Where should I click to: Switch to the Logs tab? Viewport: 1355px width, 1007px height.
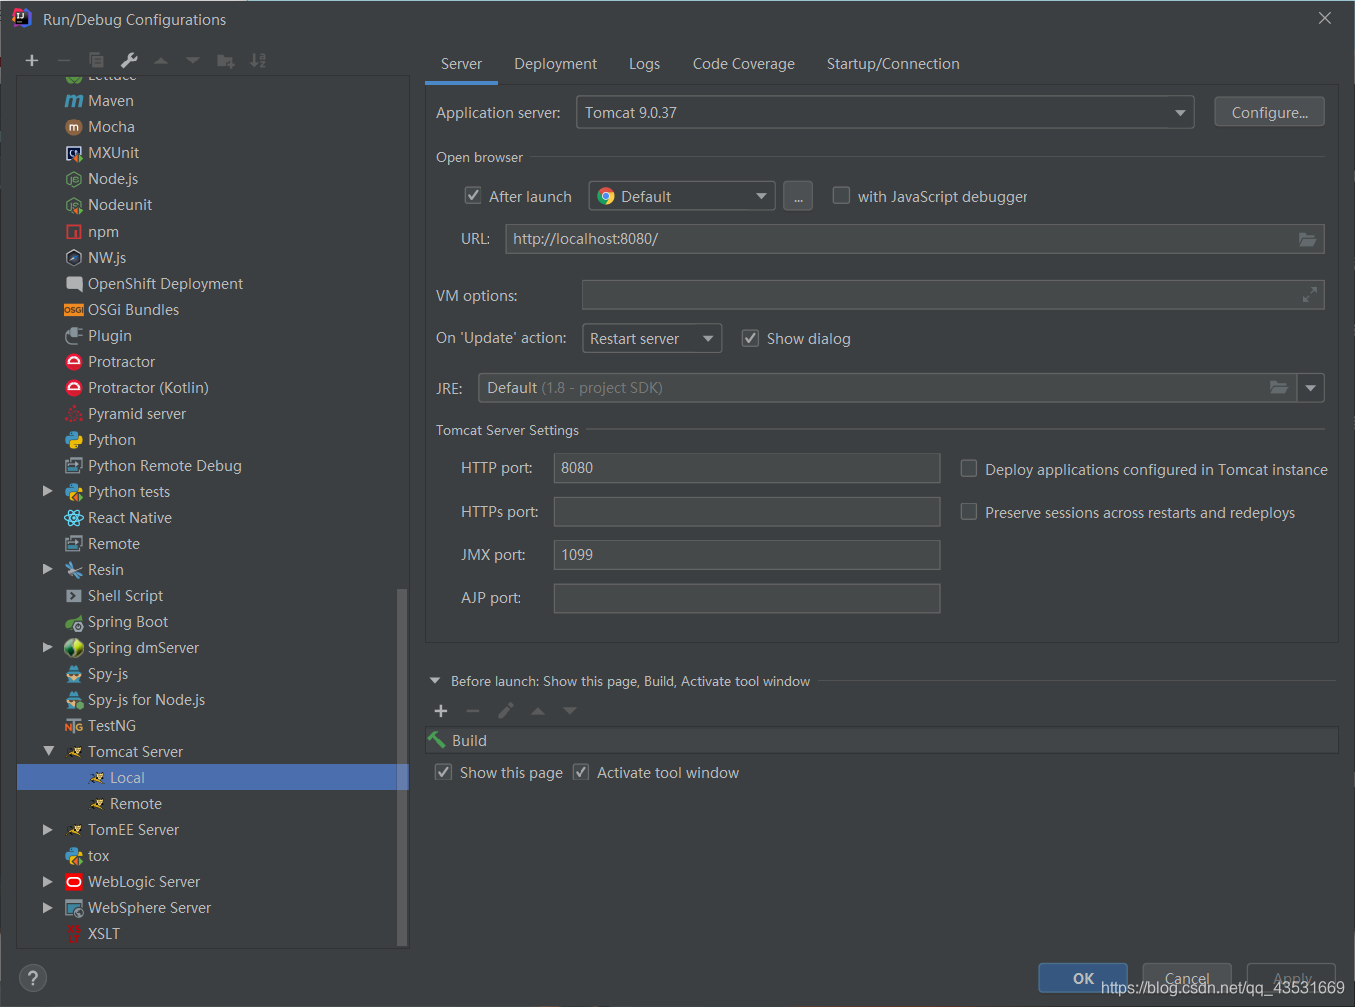pyautogui.click(x=644, y=64)
